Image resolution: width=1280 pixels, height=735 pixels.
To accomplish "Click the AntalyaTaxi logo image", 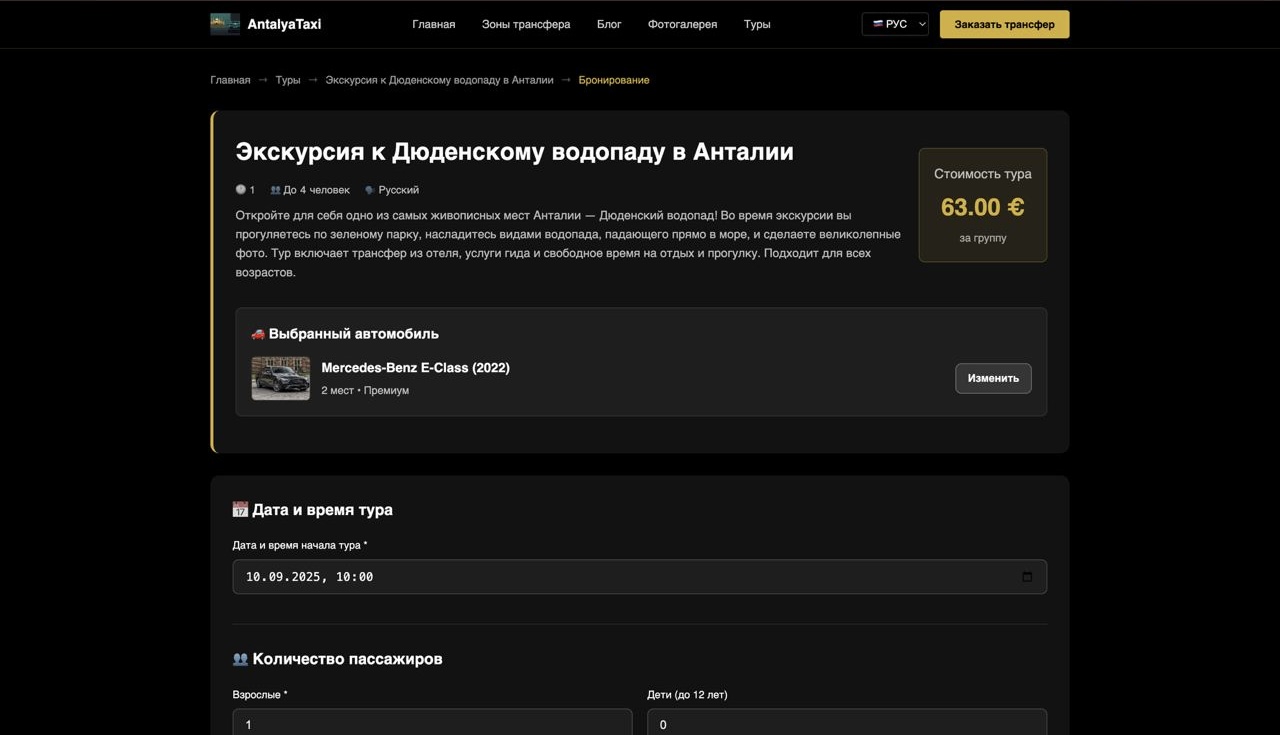I will click(x=224, y=23).
